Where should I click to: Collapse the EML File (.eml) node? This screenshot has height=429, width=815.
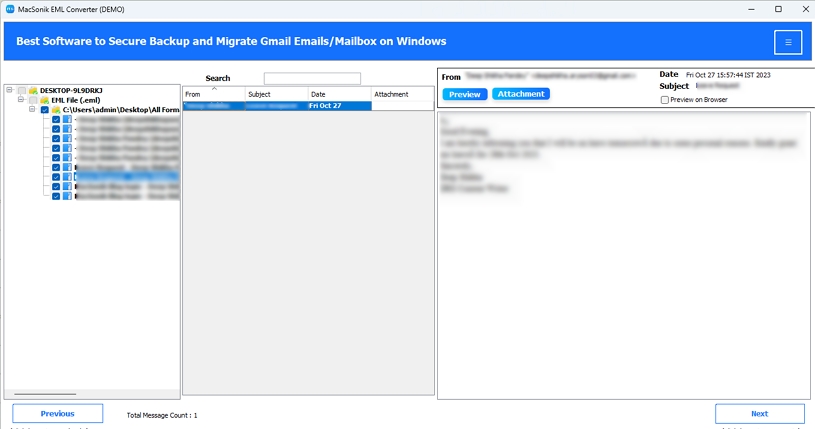[21, 99]
